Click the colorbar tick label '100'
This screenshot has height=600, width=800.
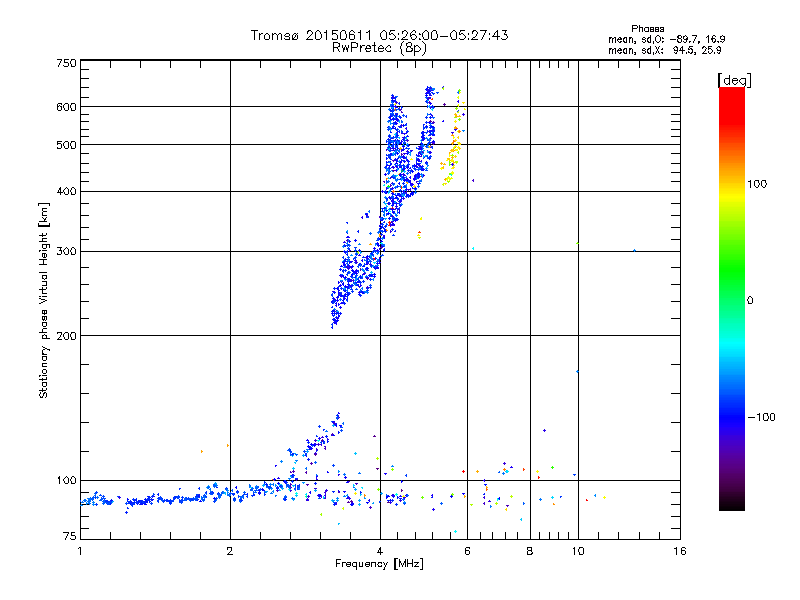[x=757, y=184]
